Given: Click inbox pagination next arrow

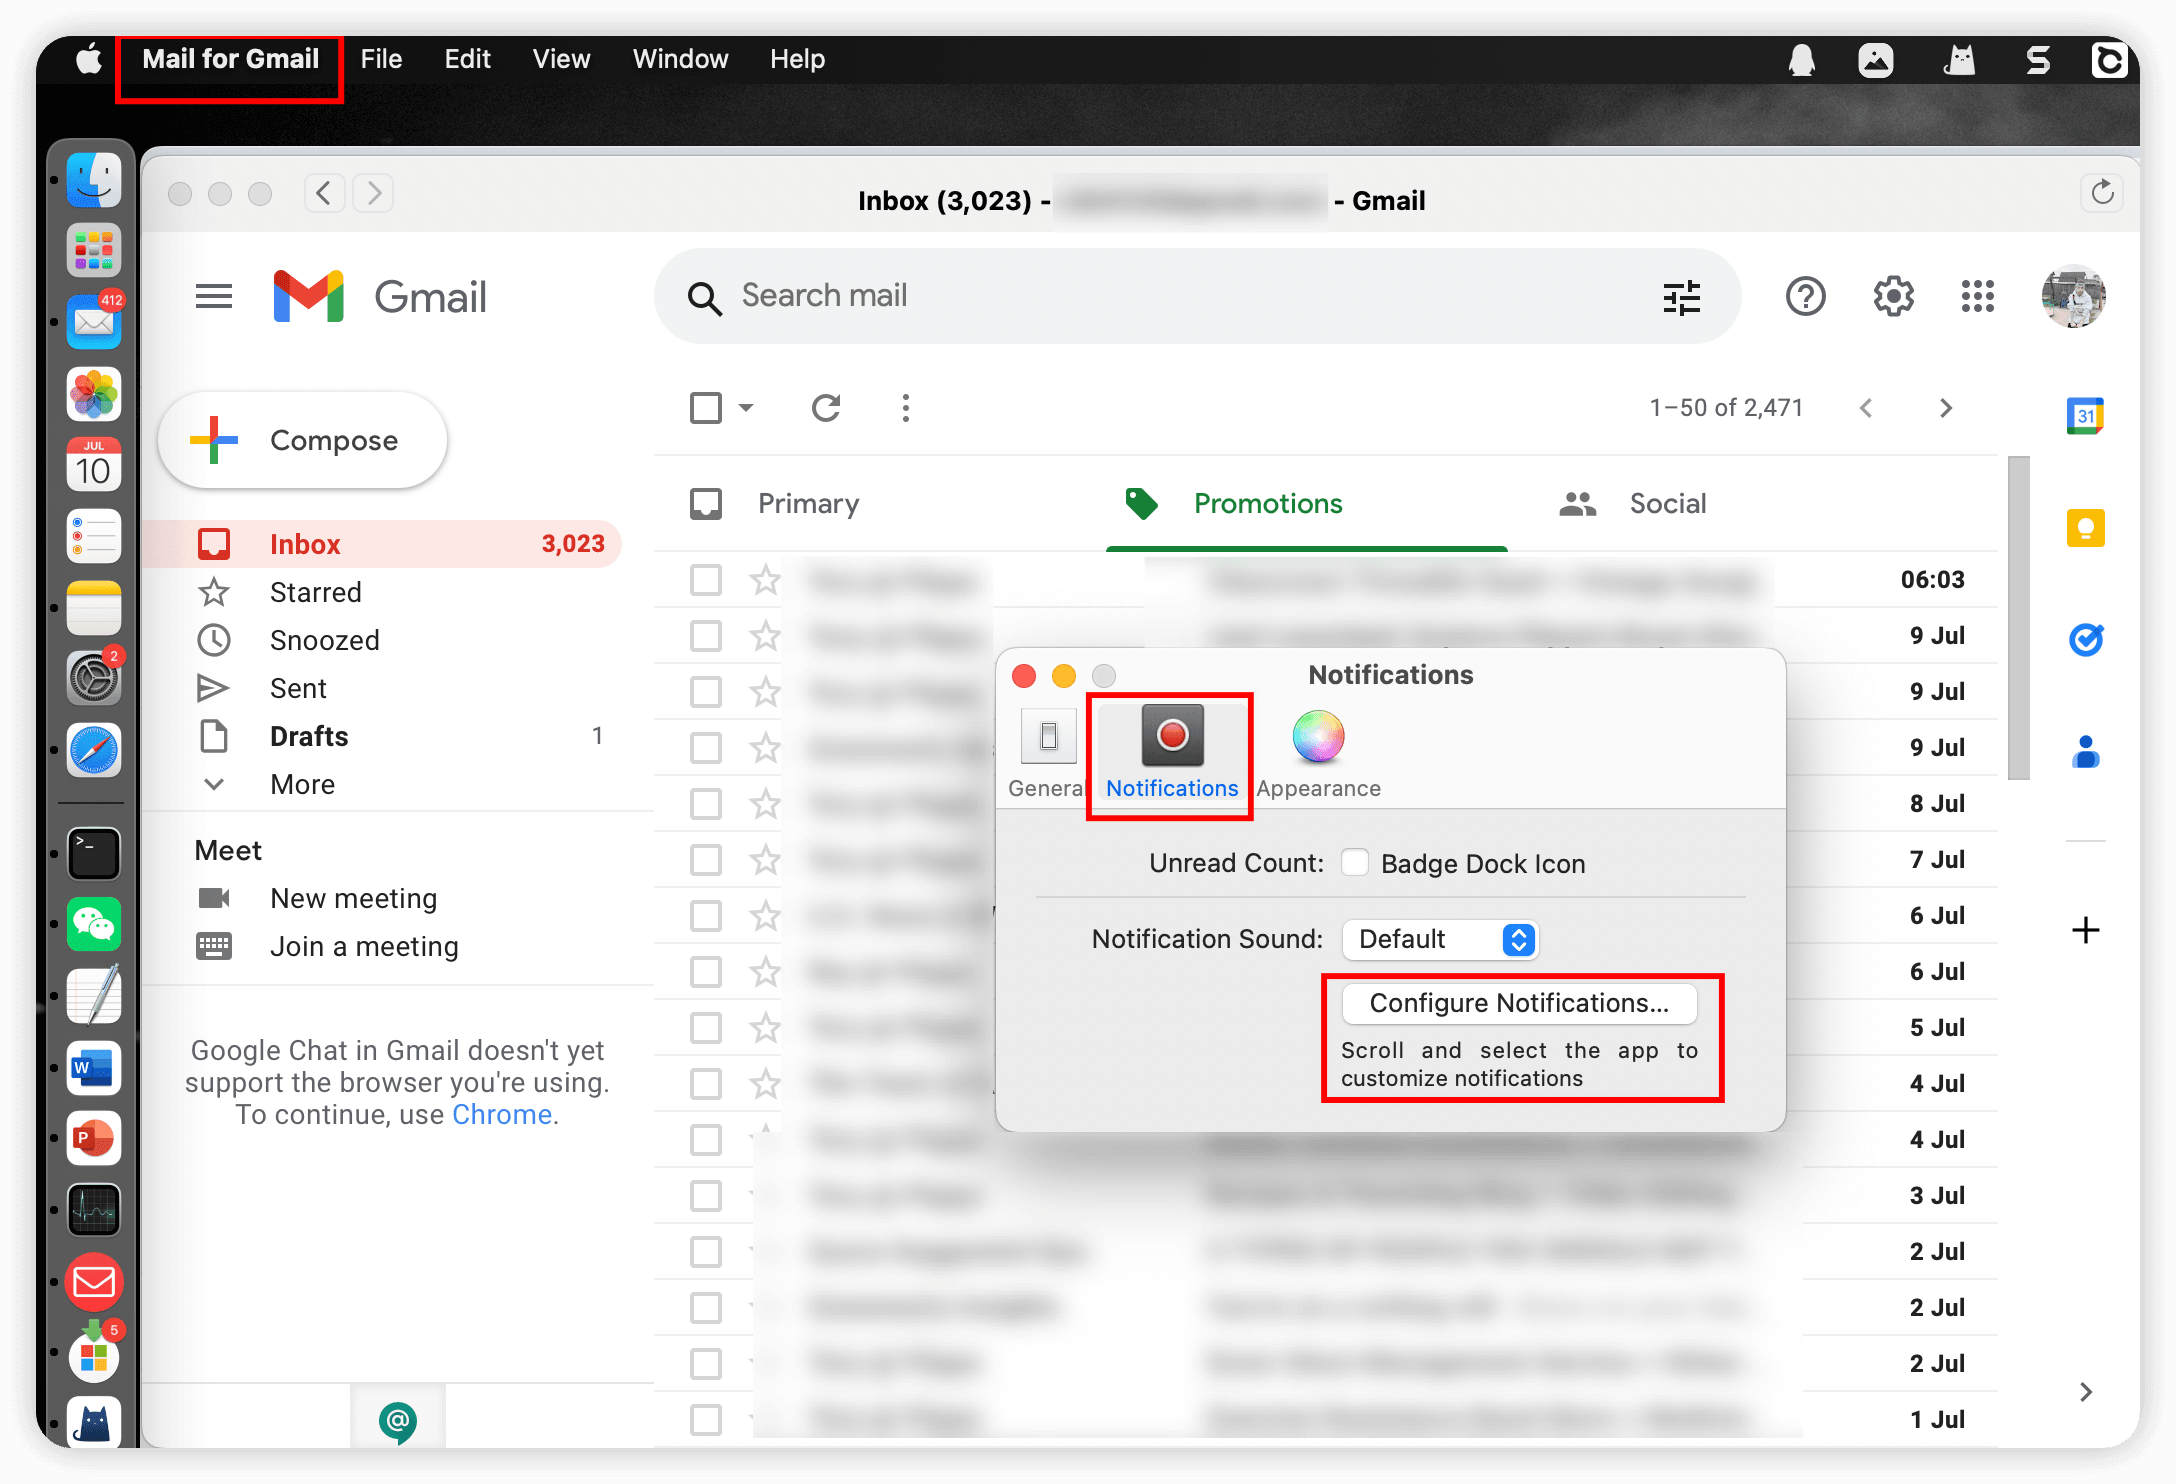Looking at the screenshot, I should (1946, 405).
